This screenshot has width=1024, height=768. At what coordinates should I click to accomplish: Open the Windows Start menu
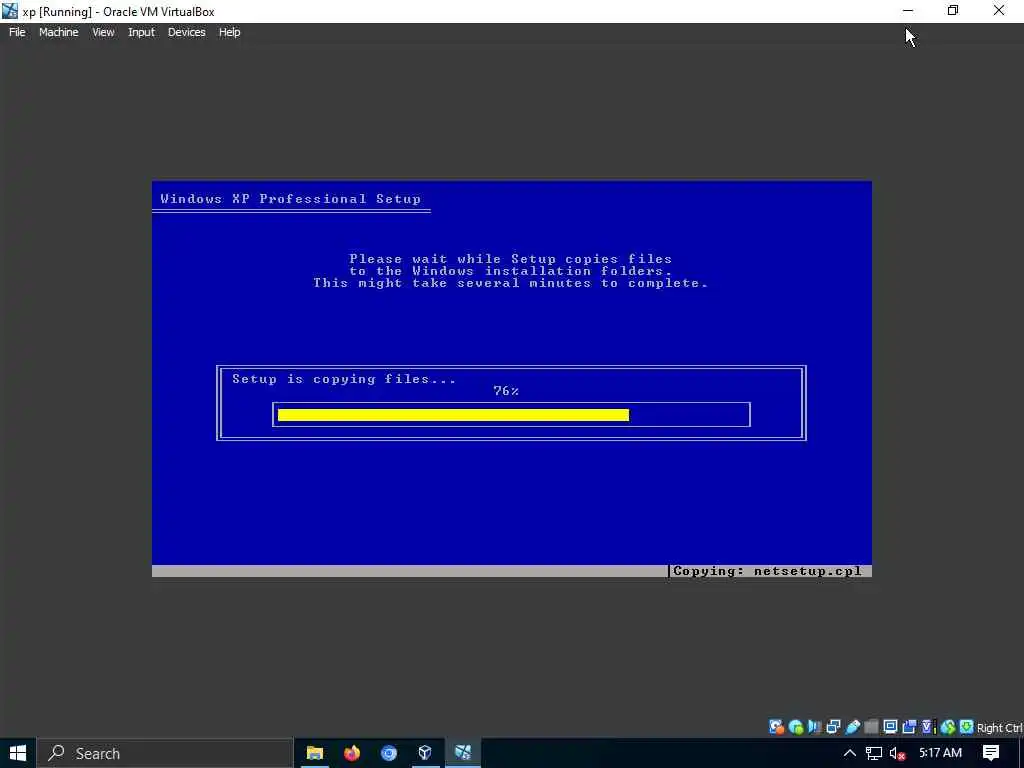click(18, 753)
